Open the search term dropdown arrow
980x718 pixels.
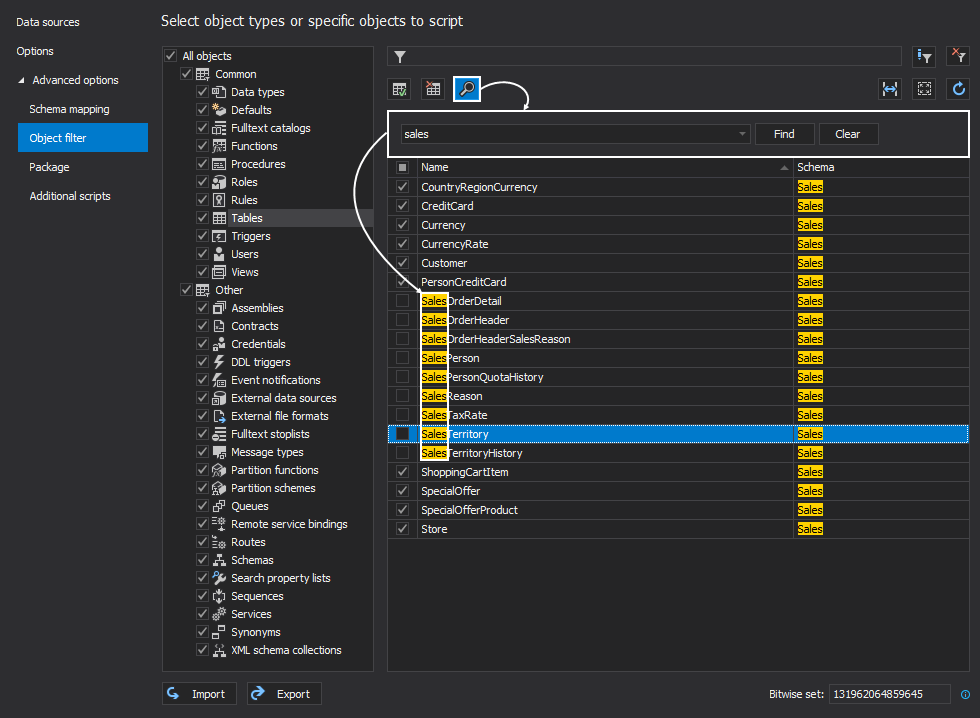(742, 134)
